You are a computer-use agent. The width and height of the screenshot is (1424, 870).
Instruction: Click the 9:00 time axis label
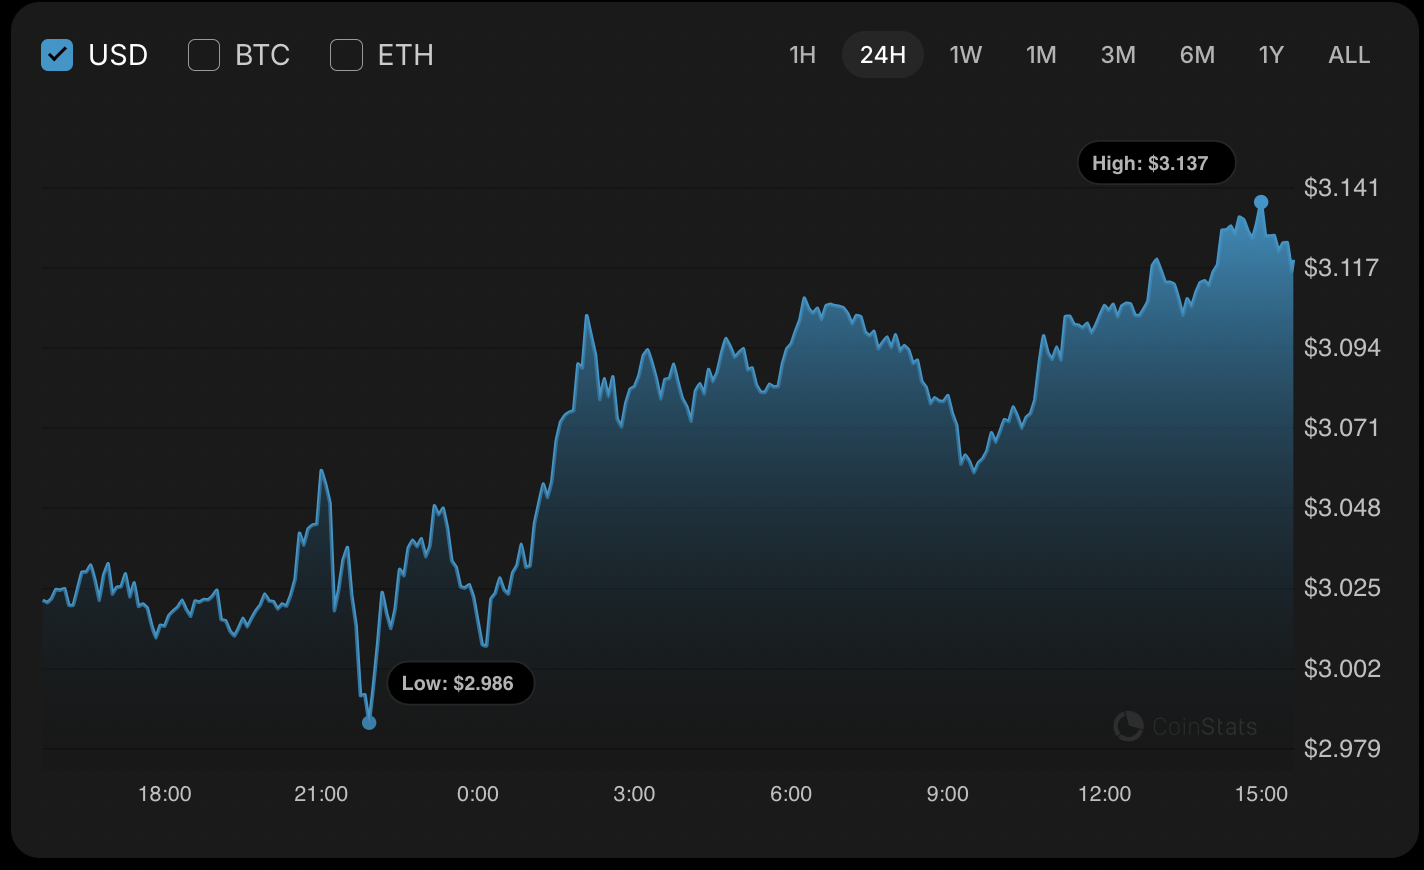(x=947, y=794)
